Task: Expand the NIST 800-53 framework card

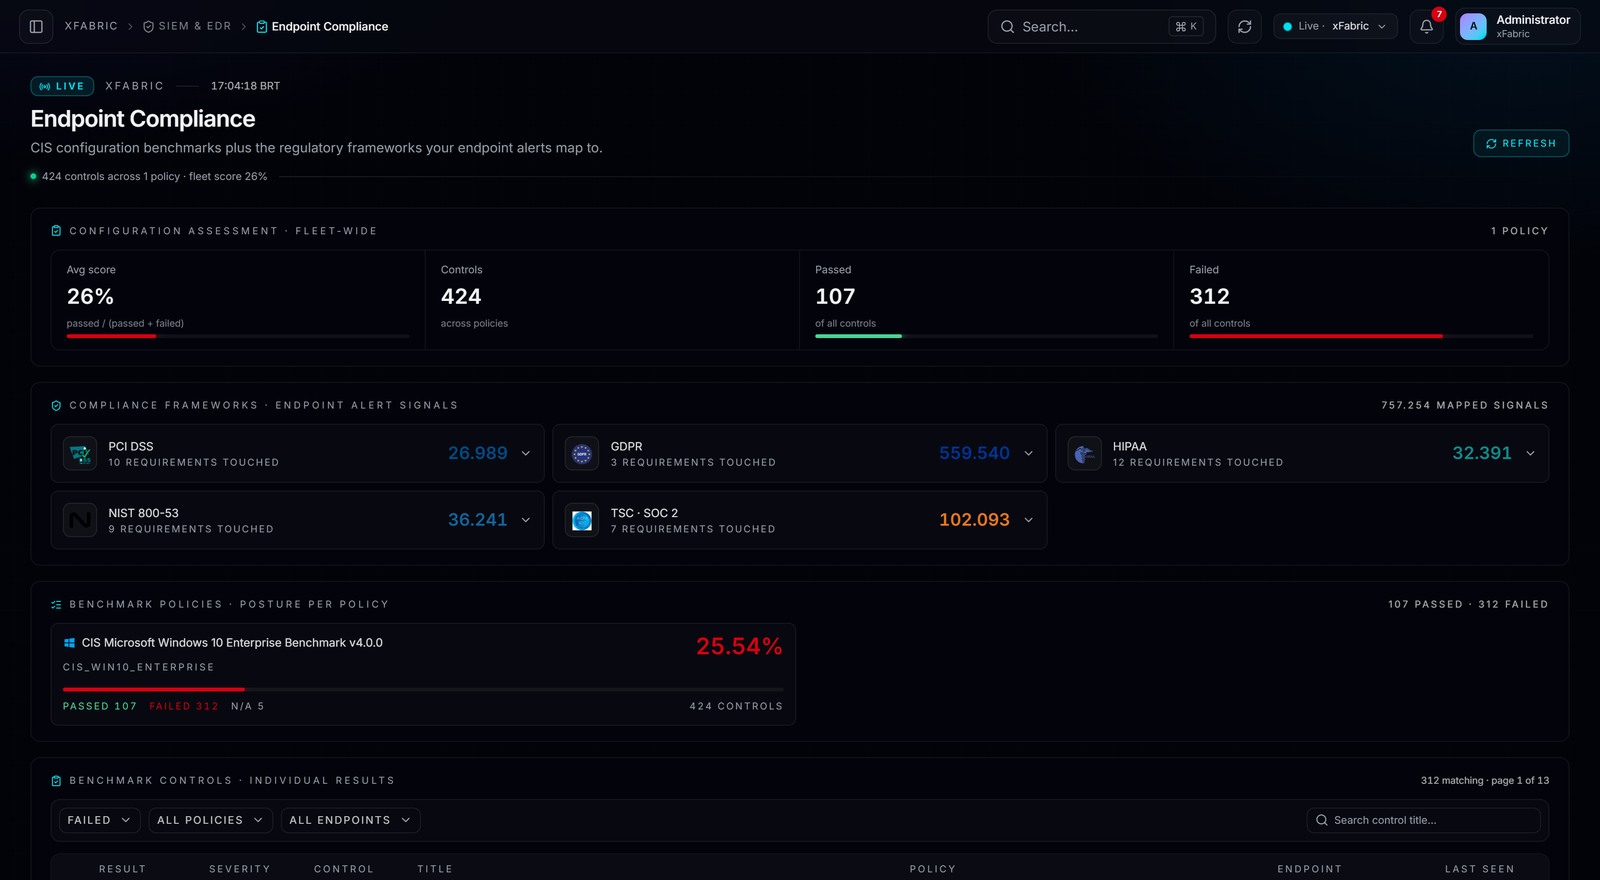Action: point(526,520)
